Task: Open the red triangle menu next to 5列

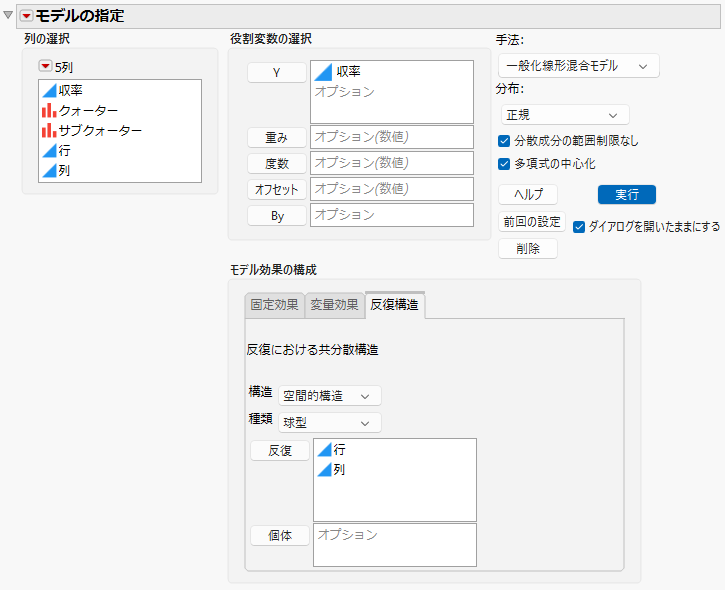Action: pos(45,67)
